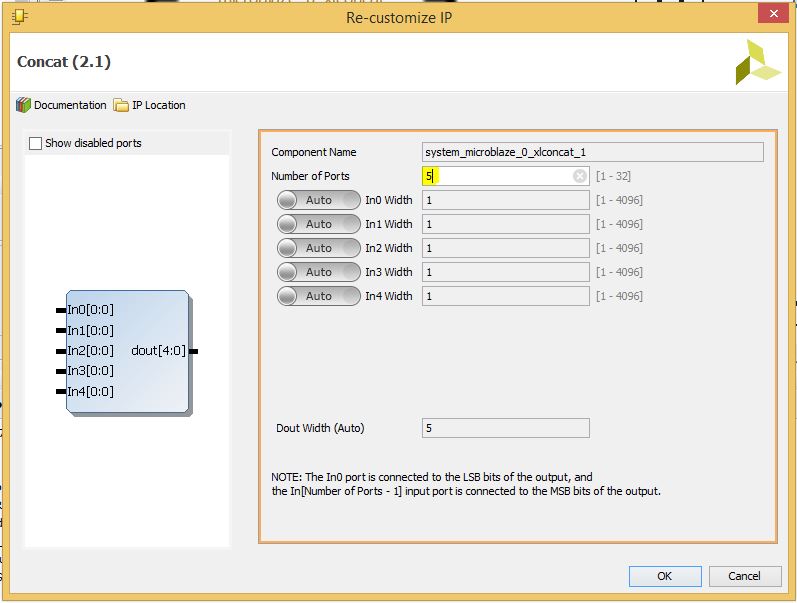Select the In0 Width value field
797x603 pixels.
tap(506, 200)
